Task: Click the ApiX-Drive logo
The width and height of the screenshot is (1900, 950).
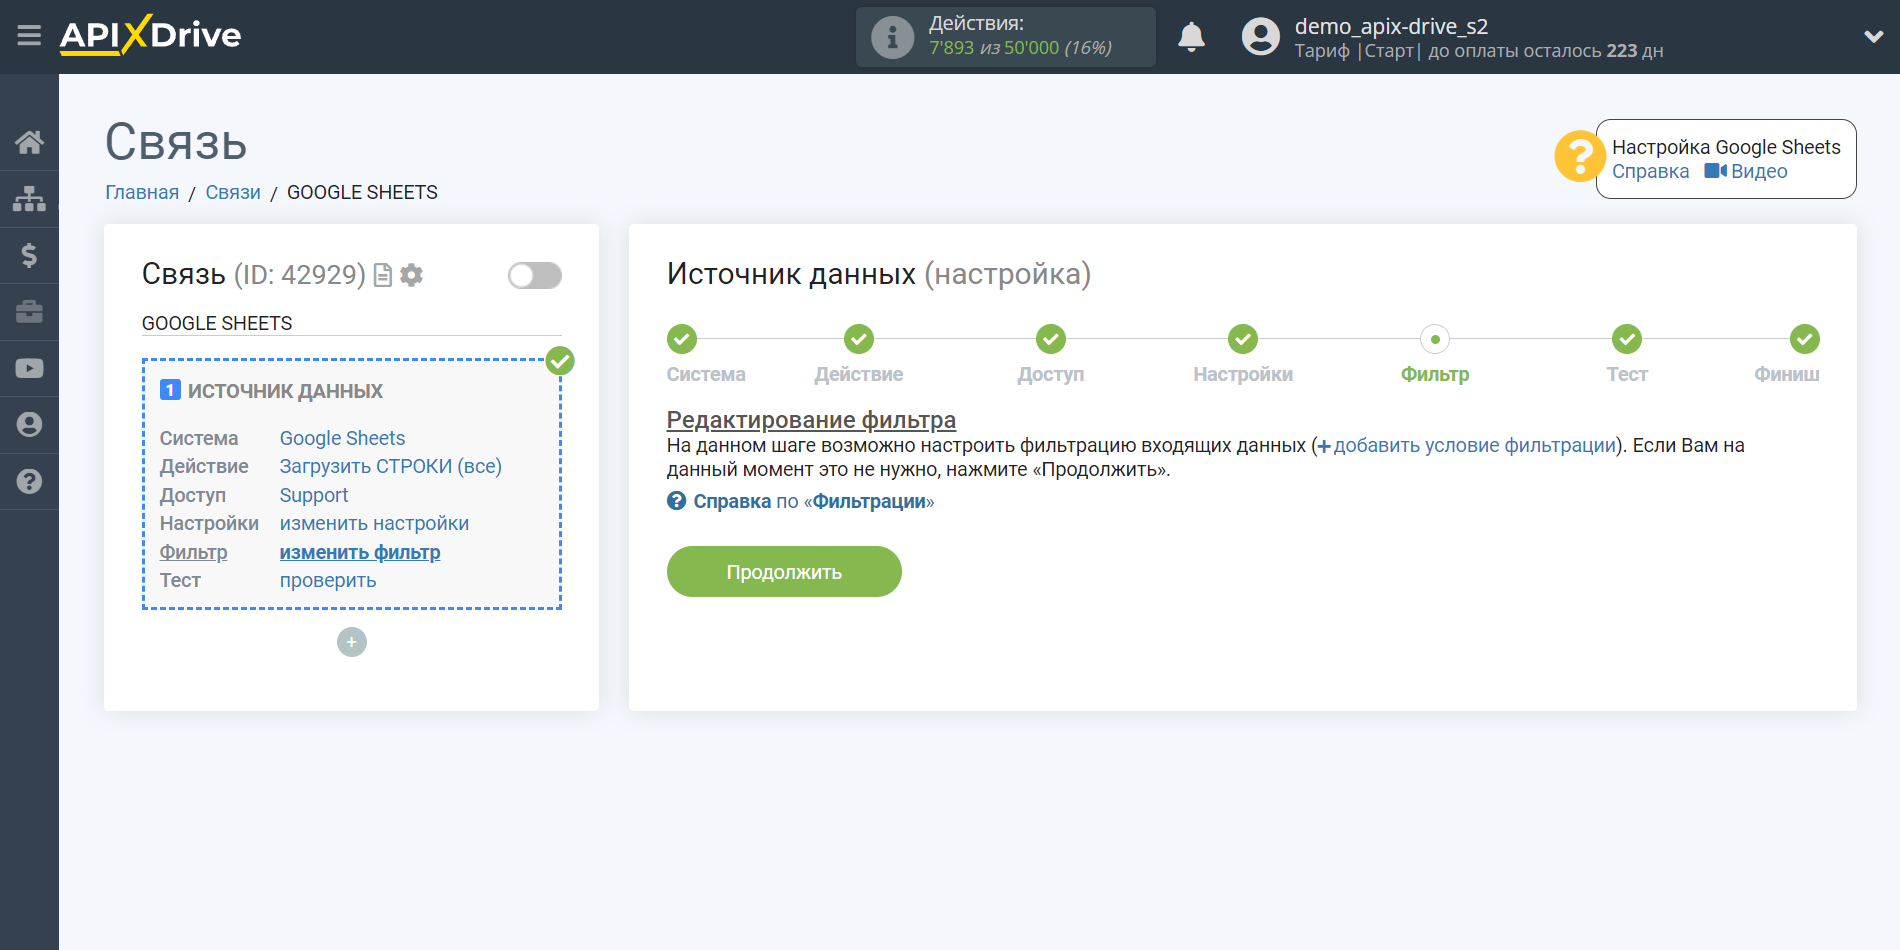Action: click(x=150, y=35)
